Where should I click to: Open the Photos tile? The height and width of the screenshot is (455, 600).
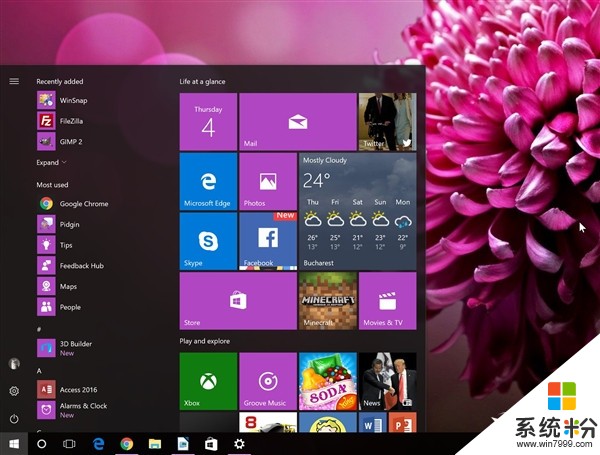click(x=268, y=181)
